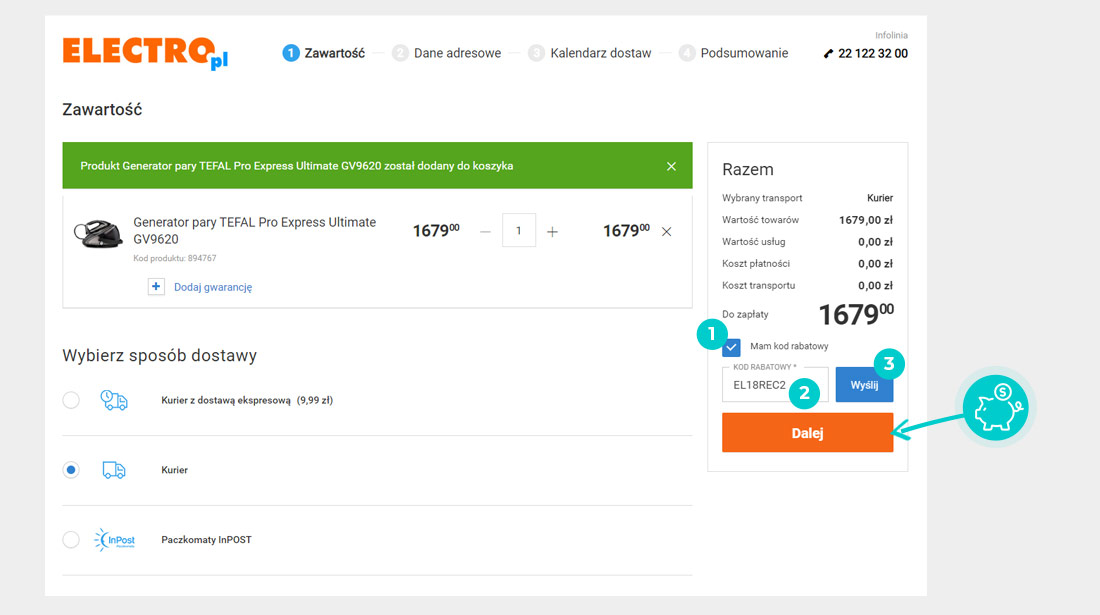
Task: Open the Dodaj gwarancję link
Action: pos(213,287)
